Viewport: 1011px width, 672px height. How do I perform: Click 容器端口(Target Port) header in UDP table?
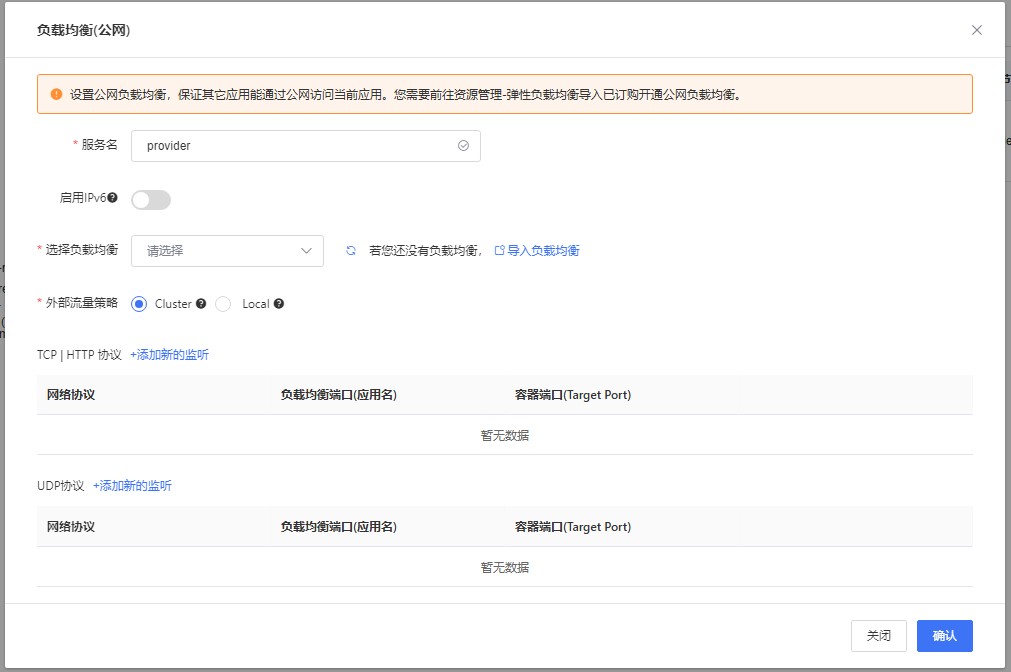click(x=573, y=527)
